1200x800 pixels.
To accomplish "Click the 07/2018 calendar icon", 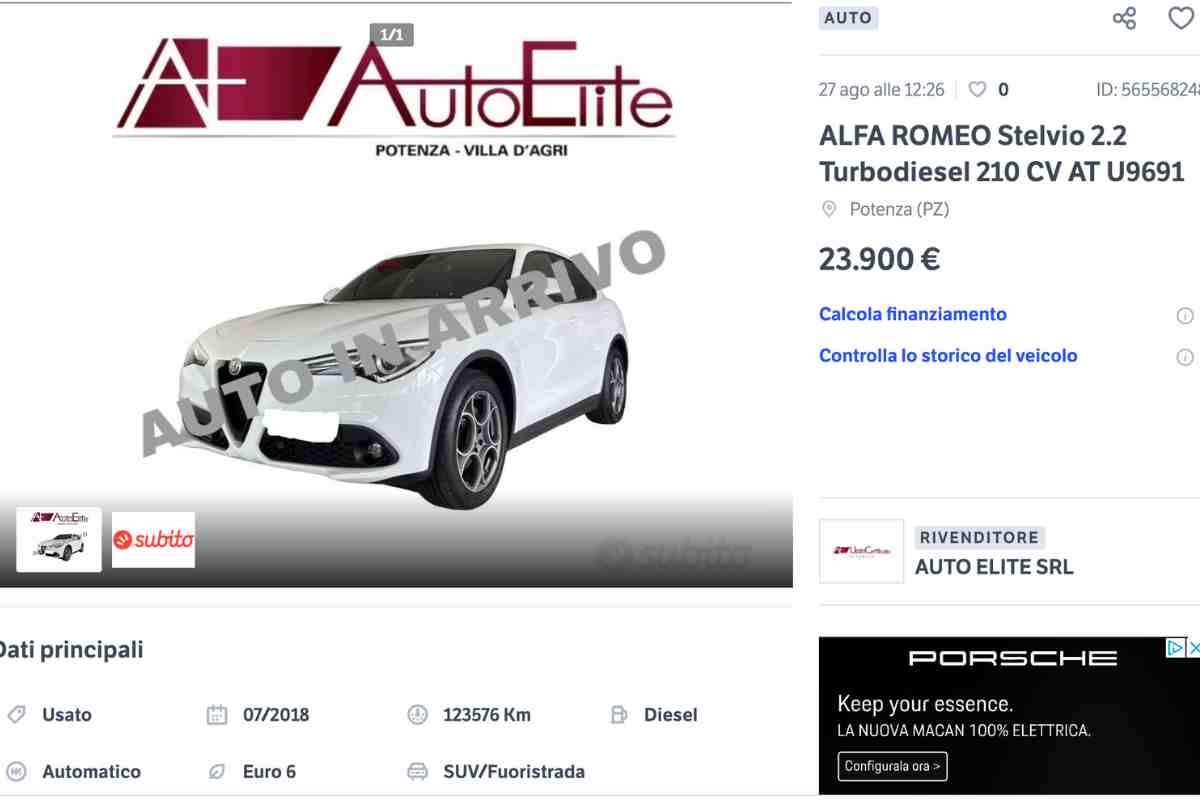I will 217,715.
